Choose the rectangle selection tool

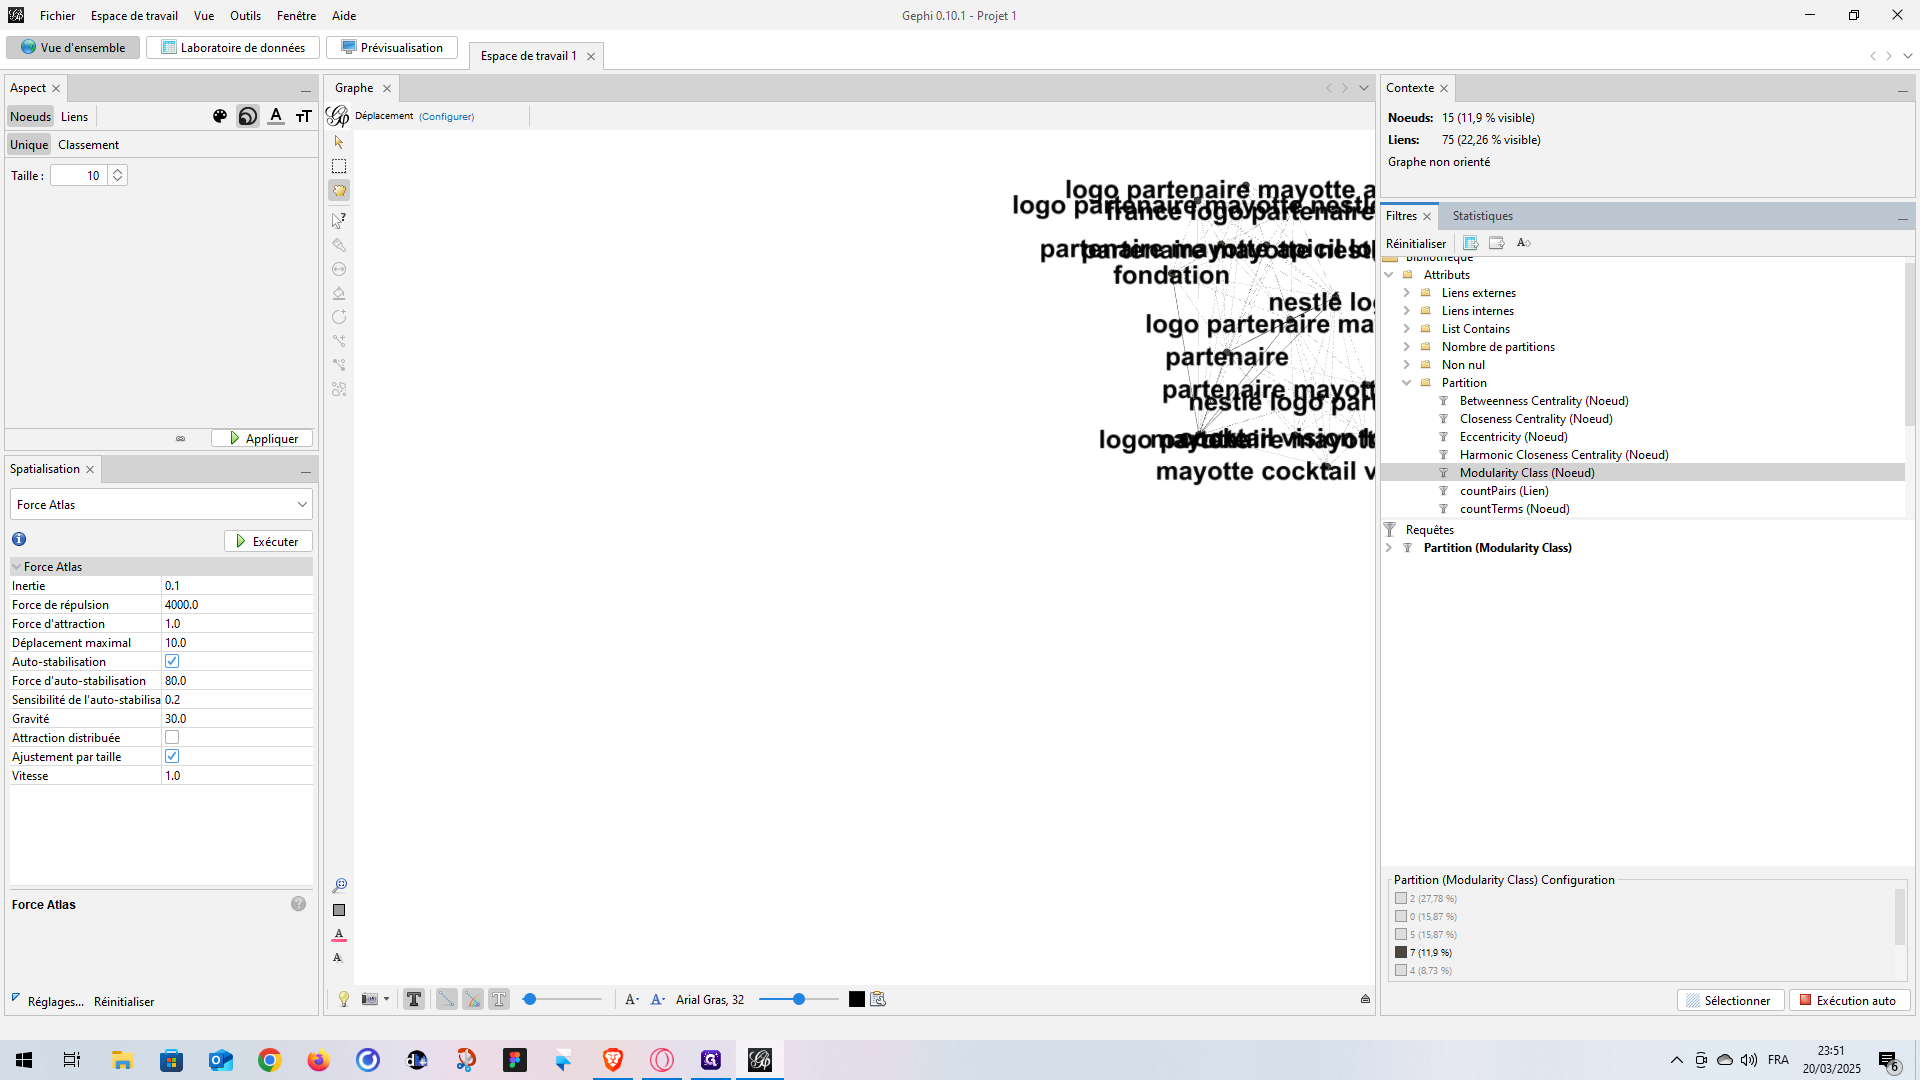click(339, 166)
